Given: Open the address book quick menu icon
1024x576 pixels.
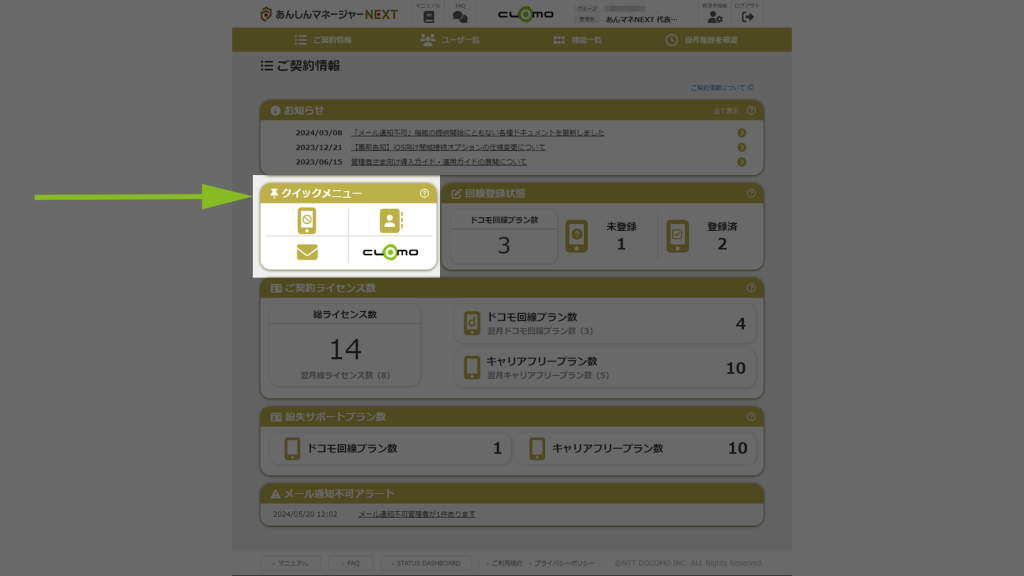Looking at the screenshot, I should pyautogui.click(x=391, y=221).
